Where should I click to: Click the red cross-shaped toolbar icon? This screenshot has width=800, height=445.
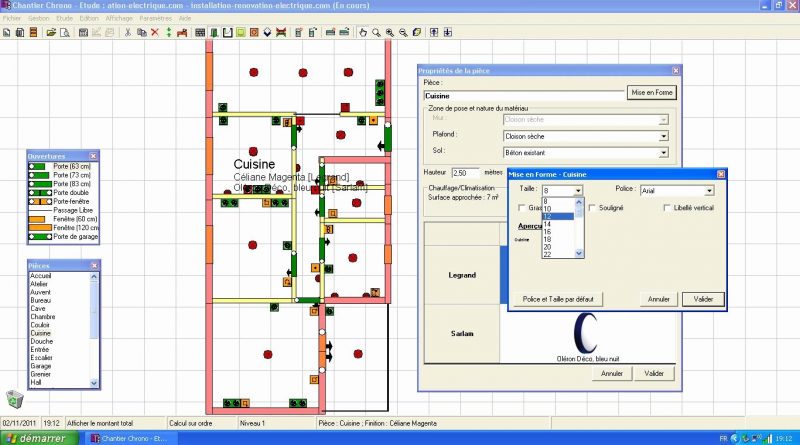click(x=281, y=32)
